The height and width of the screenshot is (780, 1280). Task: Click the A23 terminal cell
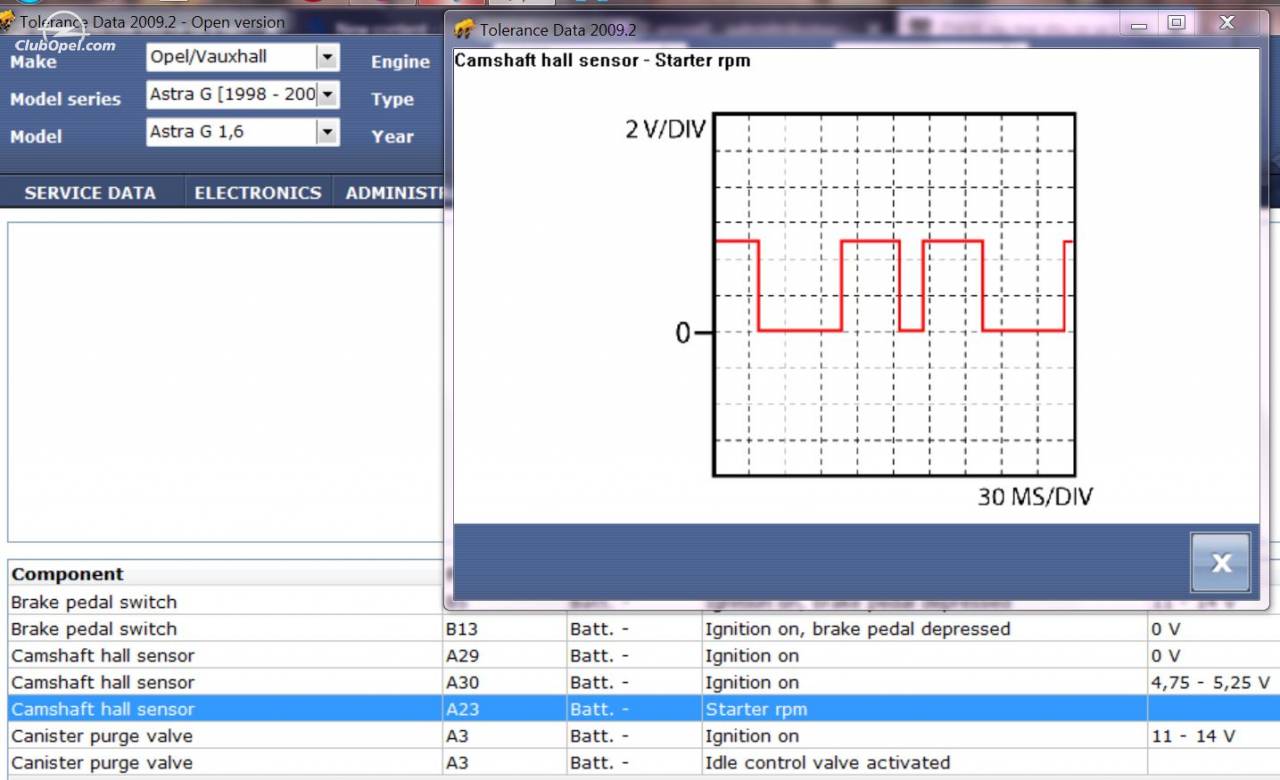(504, 709)
